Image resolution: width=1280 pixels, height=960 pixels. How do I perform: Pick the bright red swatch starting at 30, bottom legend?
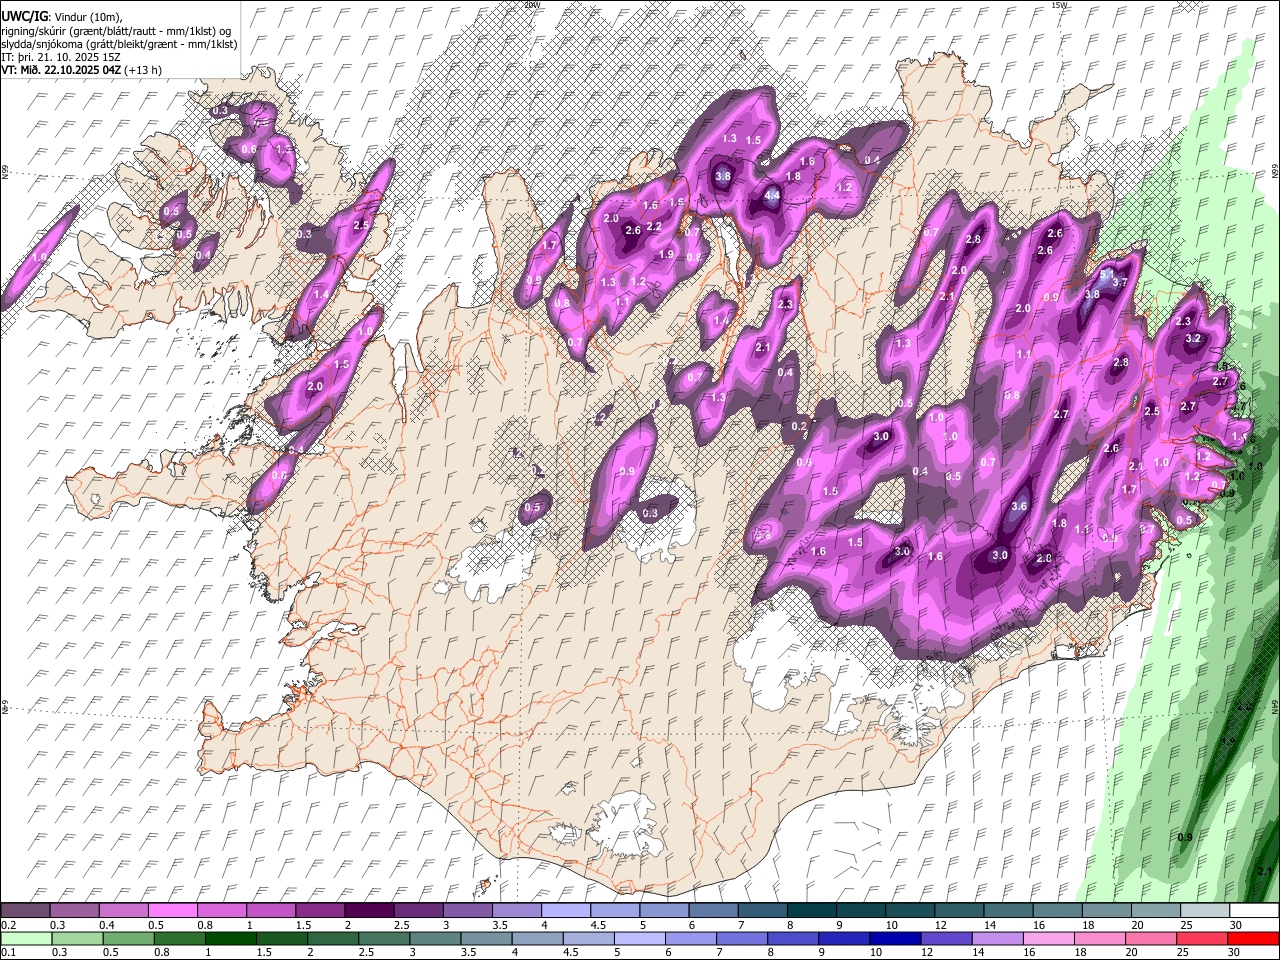[x=1253, y=939]
